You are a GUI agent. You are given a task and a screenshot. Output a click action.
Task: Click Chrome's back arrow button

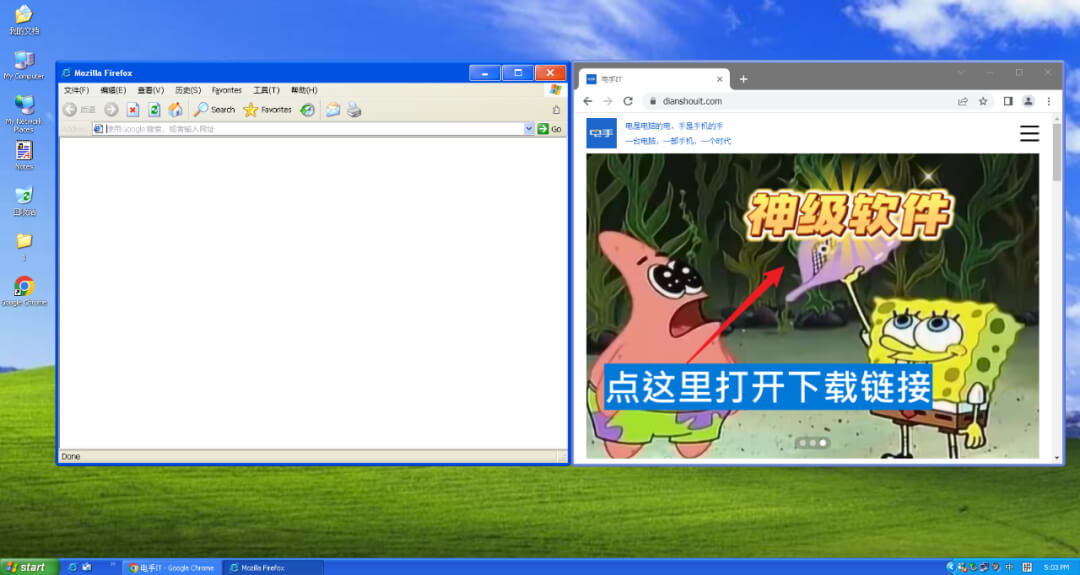[588, 101]
